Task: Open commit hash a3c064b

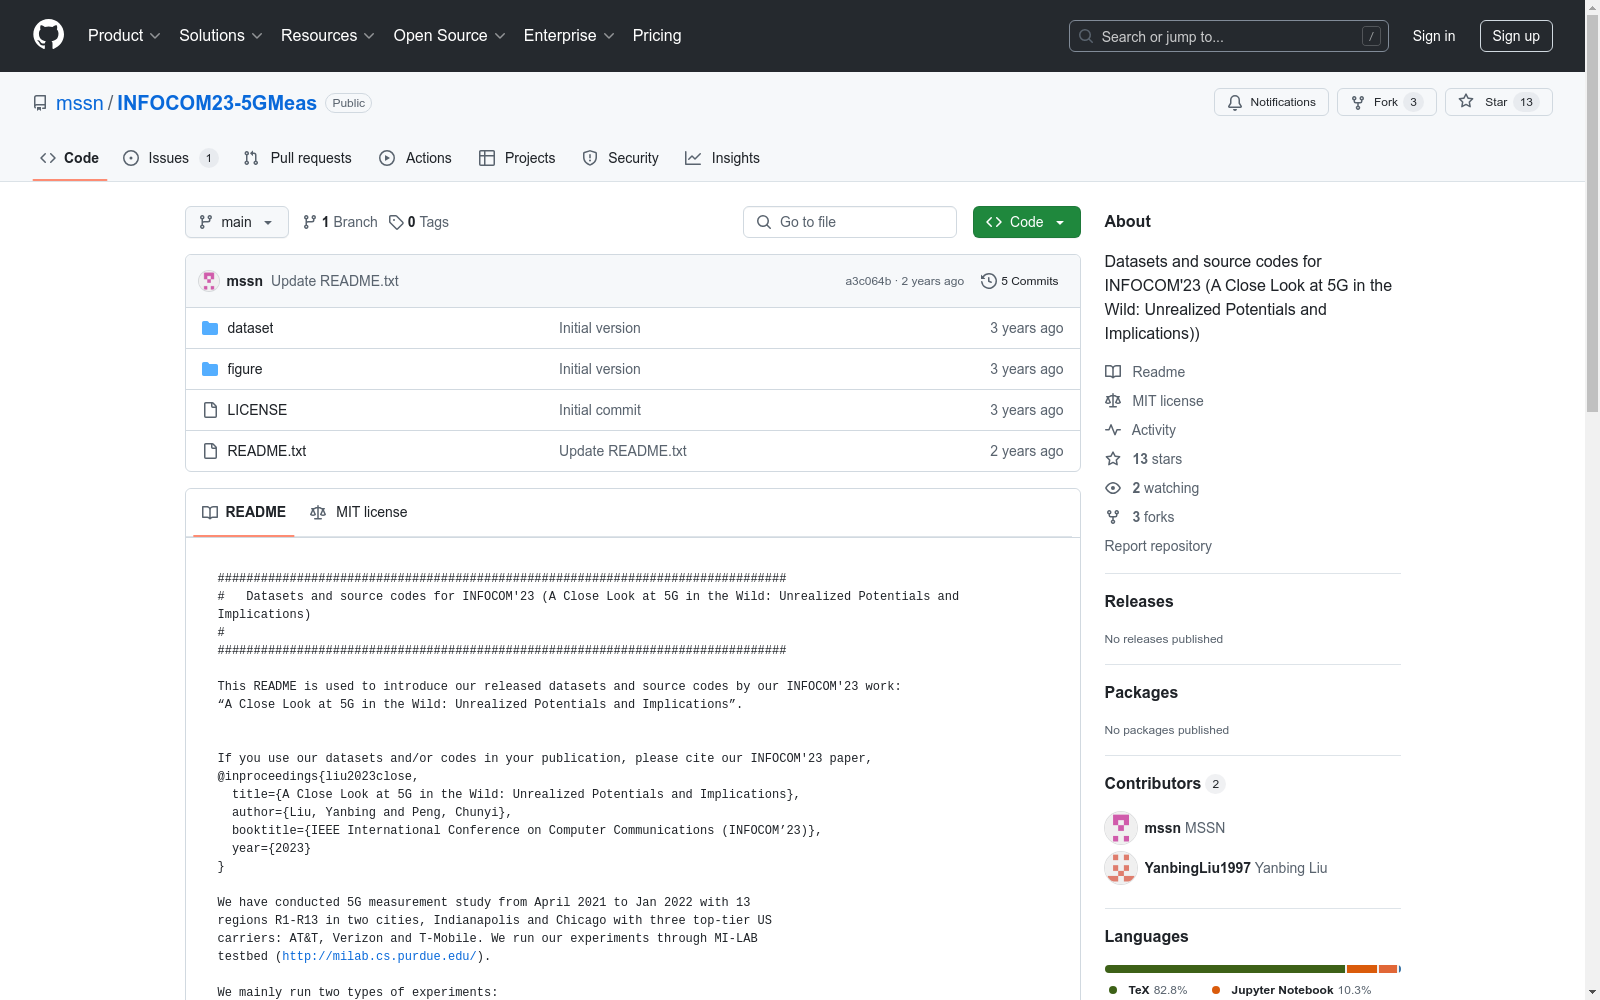Action: click(868, 281)
